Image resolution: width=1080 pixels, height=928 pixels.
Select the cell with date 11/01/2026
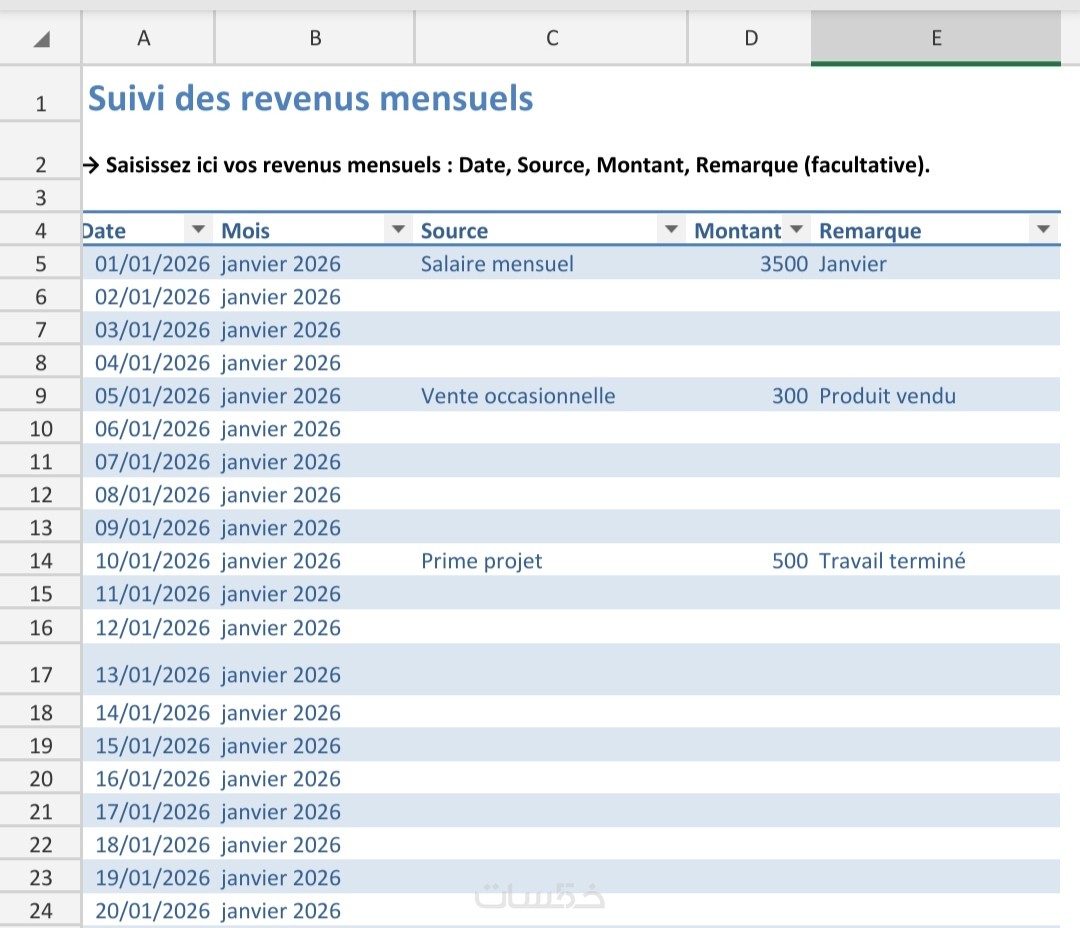tap(148, 594)
